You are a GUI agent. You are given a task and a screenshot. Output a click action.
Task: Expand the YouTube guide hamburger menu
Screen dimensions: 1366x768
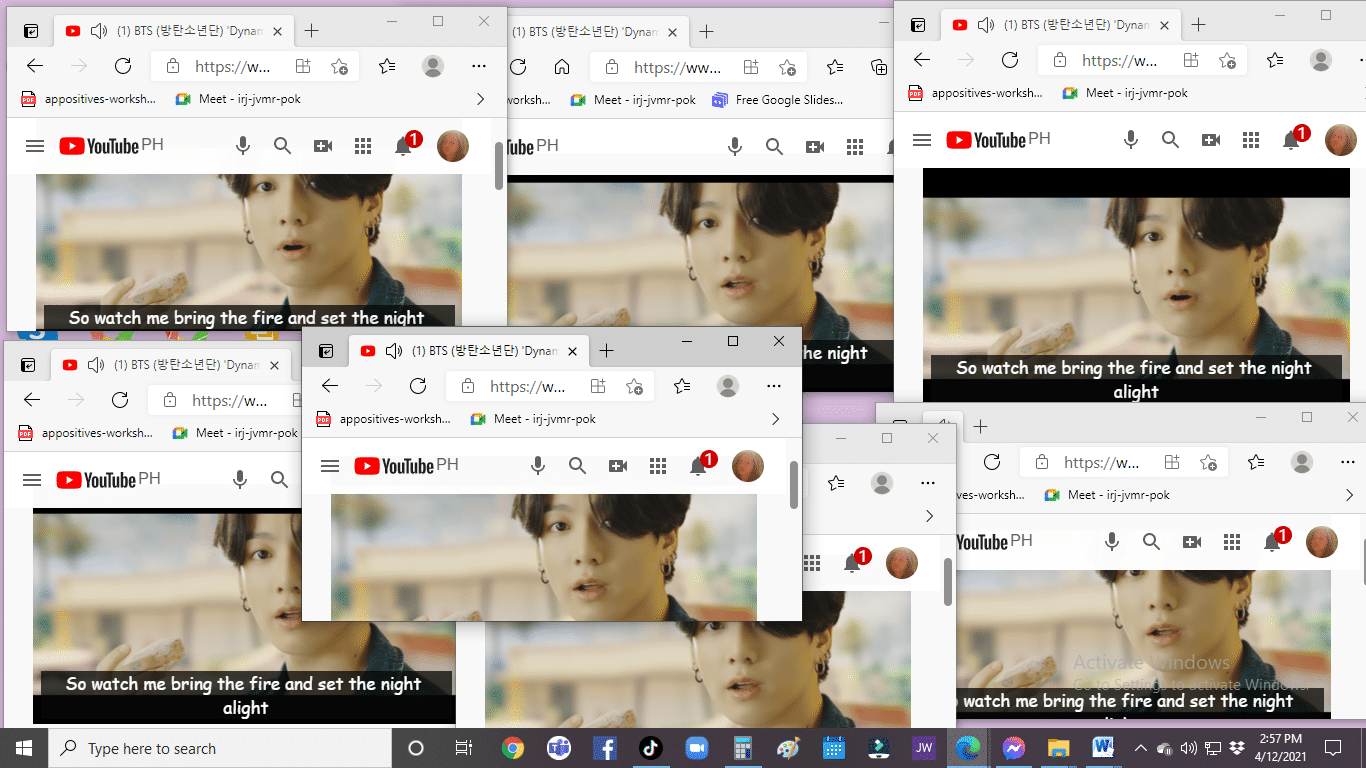click(x=330, y=466)
